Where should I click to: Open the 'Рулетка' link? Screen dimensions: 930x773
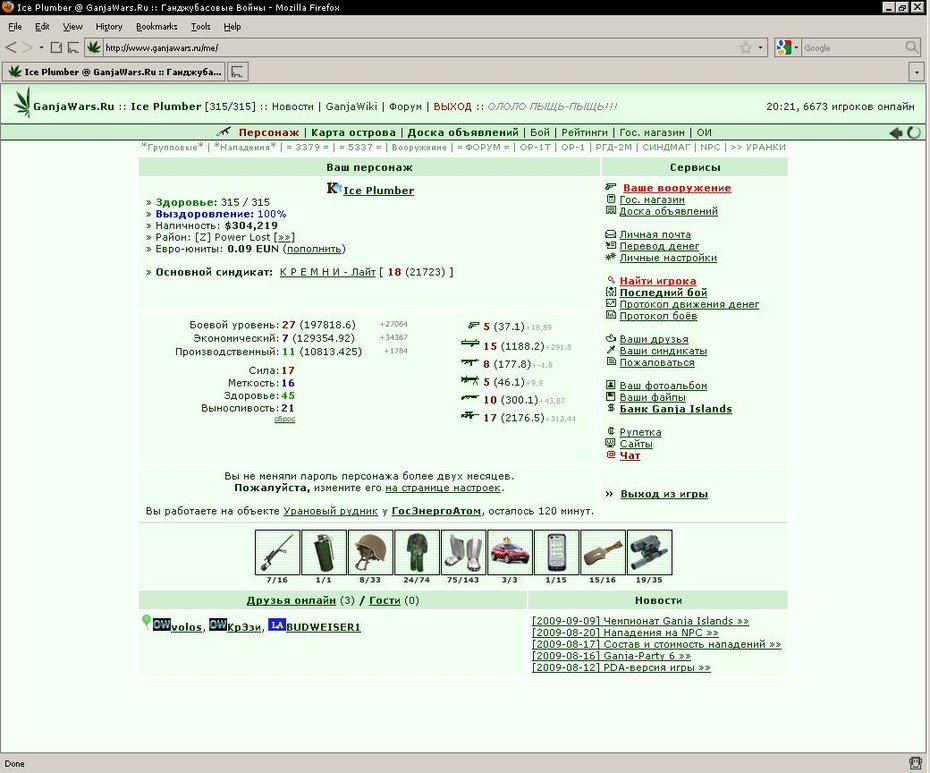pos(641,432)
